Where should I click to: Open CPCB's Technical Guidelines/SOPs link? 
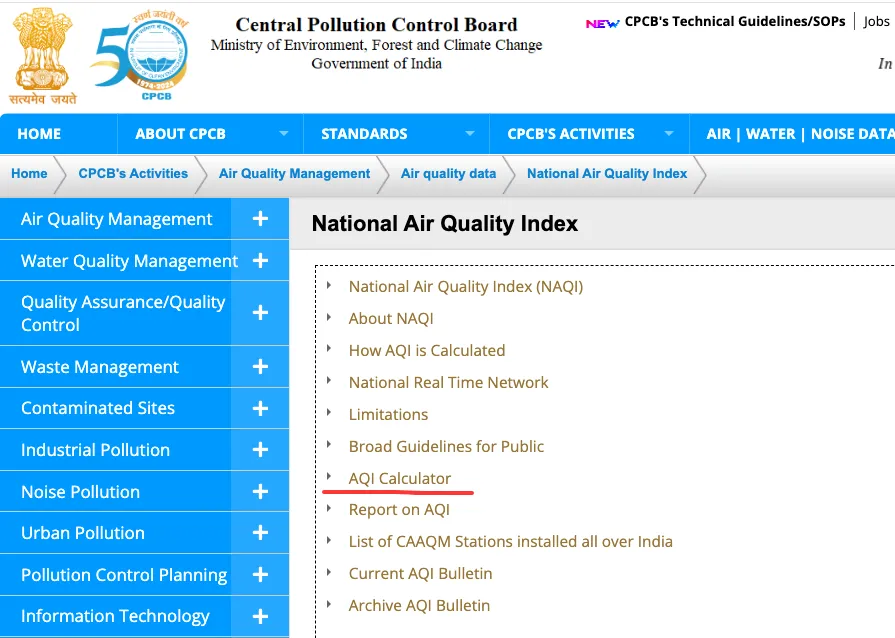[735, 22]
